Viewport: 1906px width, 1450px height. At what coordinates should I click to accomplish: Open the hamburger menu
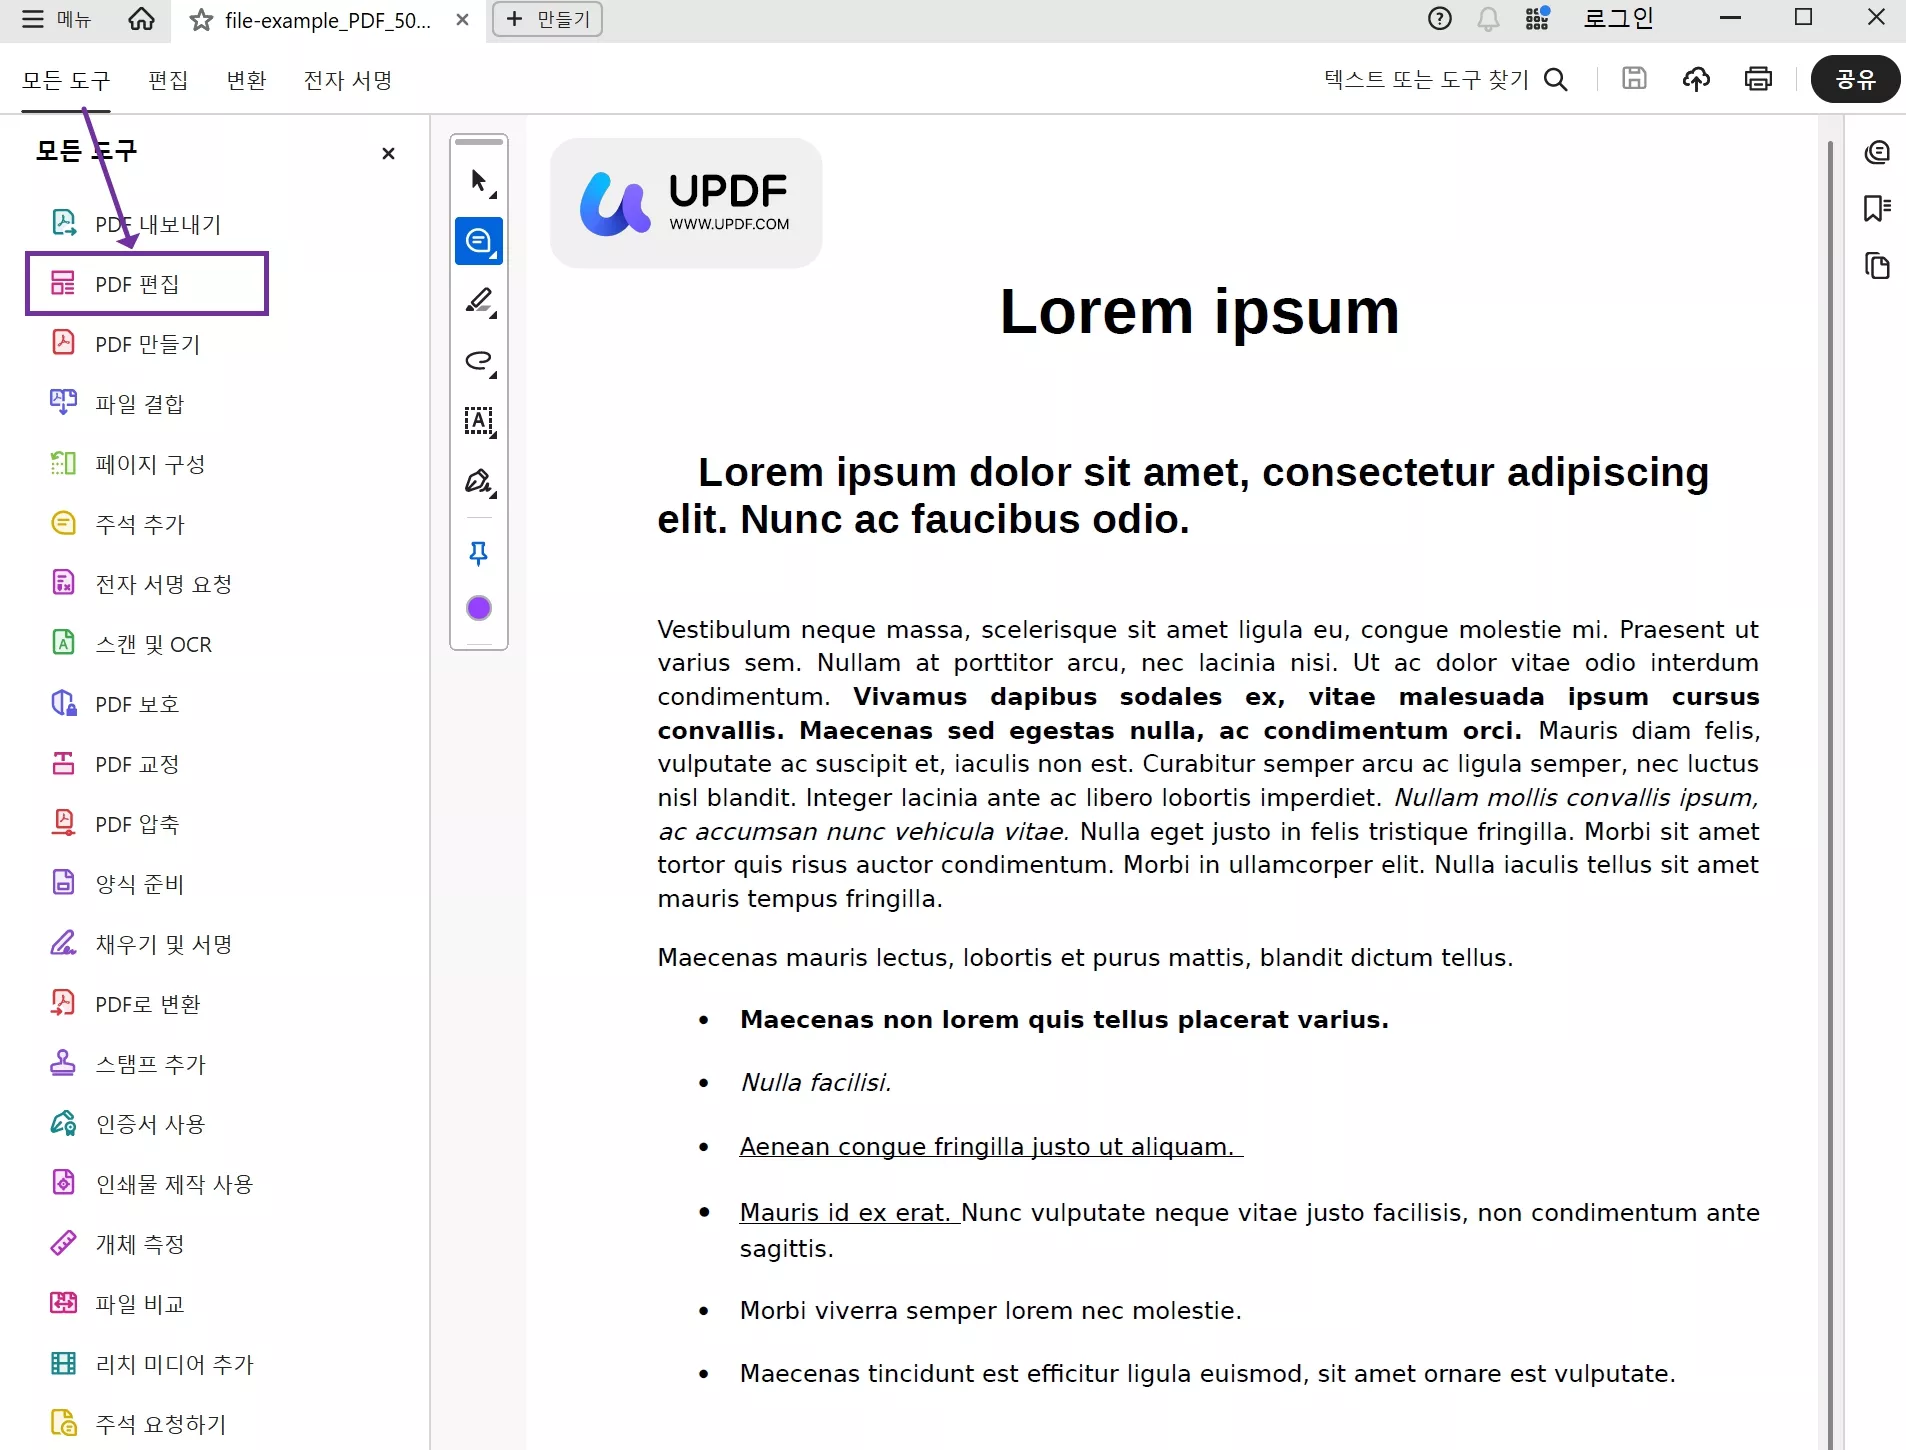(30, 20)
